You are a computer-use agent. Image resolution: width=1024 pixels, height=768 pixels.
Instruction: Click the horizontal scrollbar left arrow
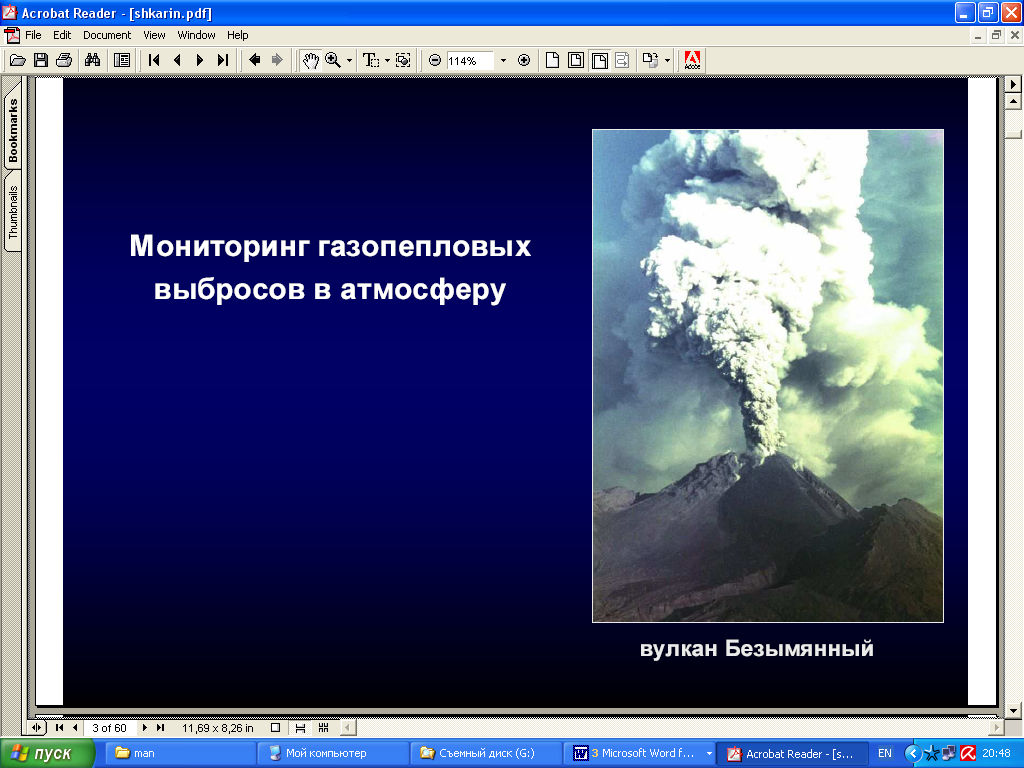348,728
